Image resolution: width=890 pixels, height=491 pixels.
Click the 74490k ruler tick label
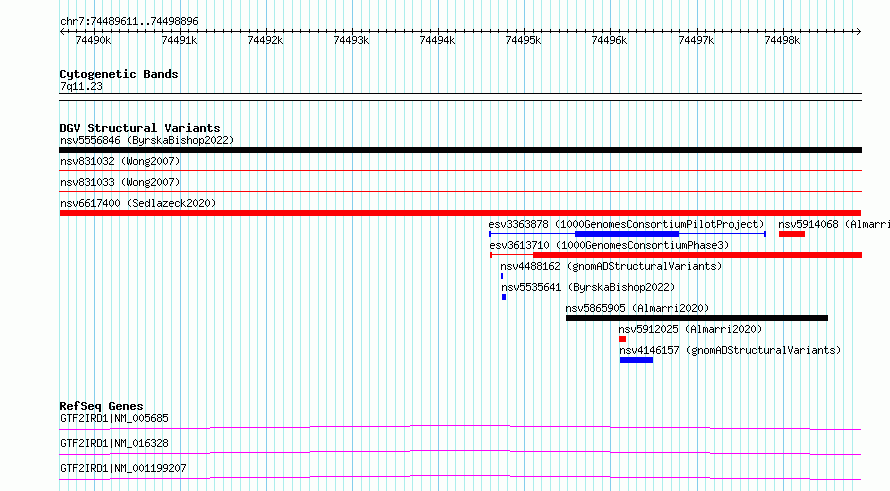click(93, 40)
